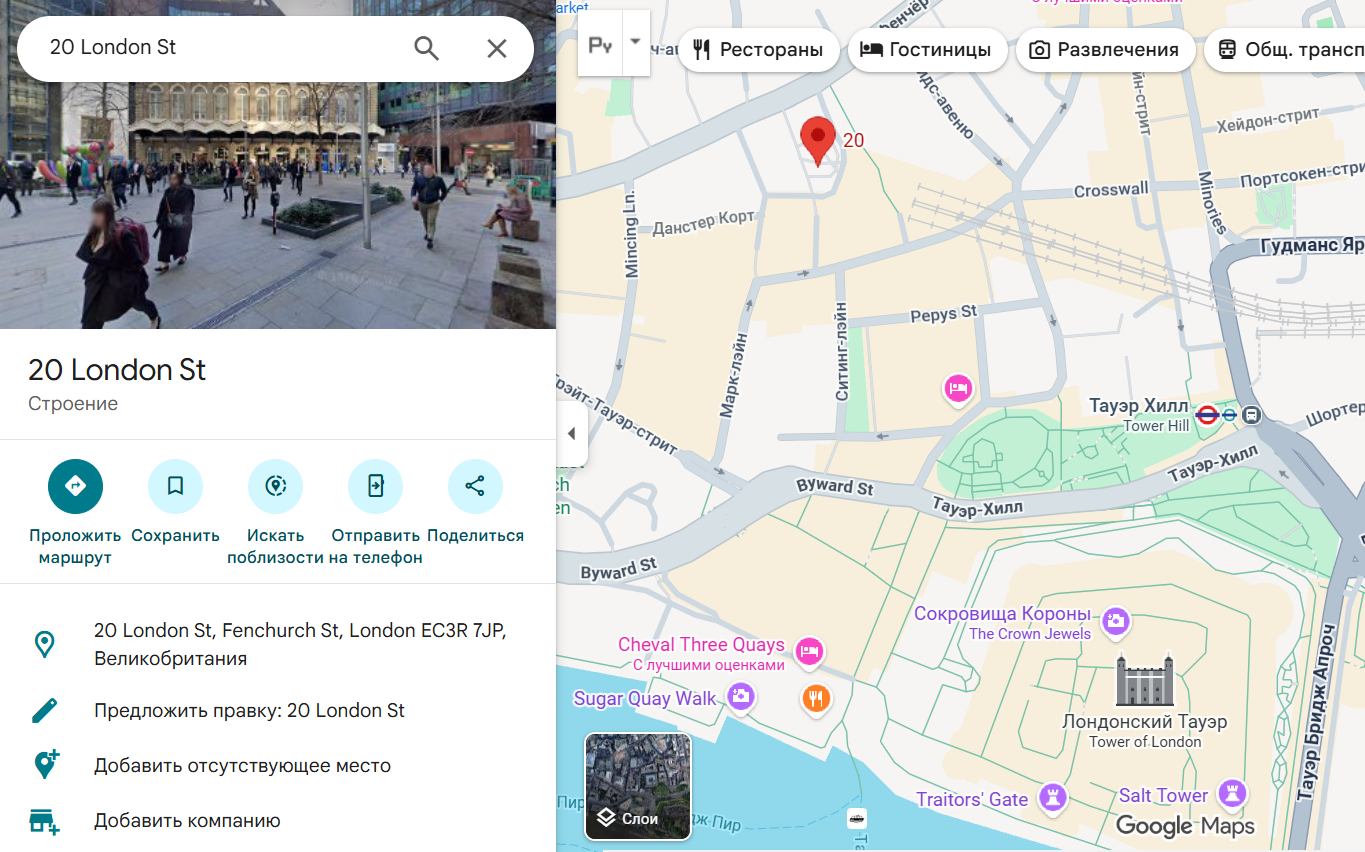Expand the input tools dropdown arrow
Viewport: 1365px width, 852px height.
click(x=635, y=44)
